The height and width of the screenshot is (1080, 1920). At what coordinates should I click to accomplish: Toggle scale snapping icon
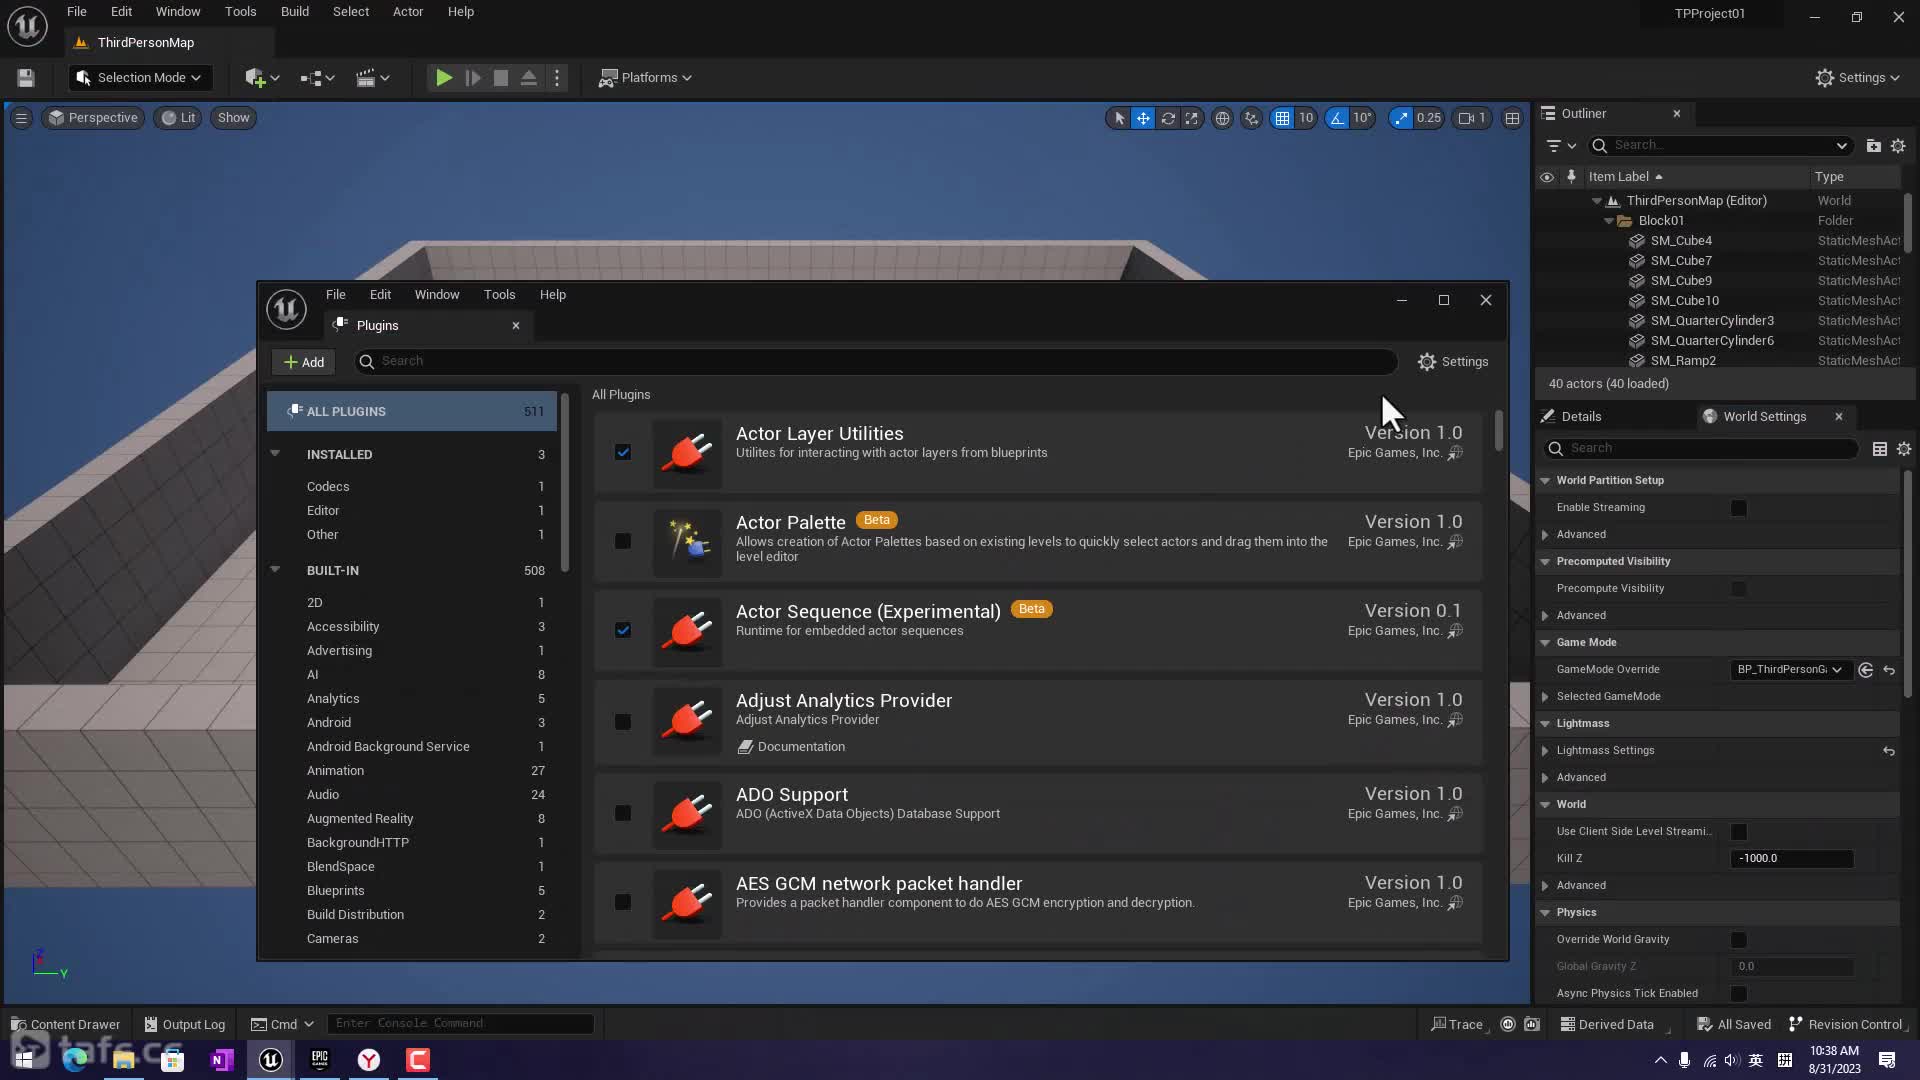[1401, 118]
